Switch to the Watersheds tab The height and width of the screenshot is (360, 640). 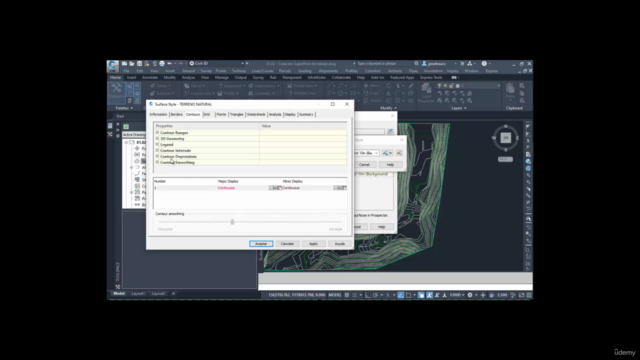tap(256, 115)
